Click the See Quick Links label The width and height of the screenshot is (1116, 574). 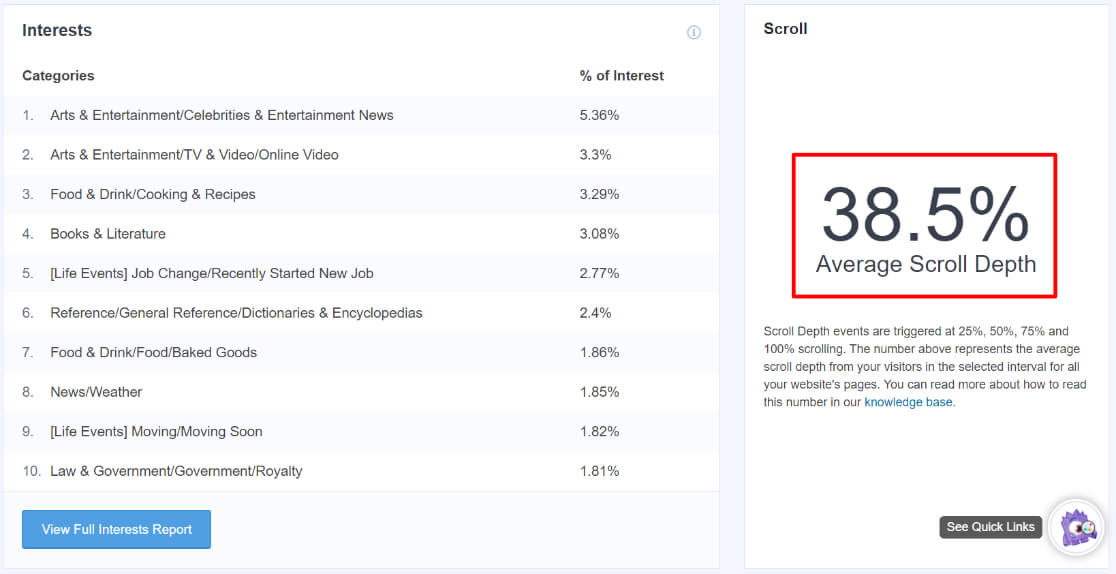(990, 527)
